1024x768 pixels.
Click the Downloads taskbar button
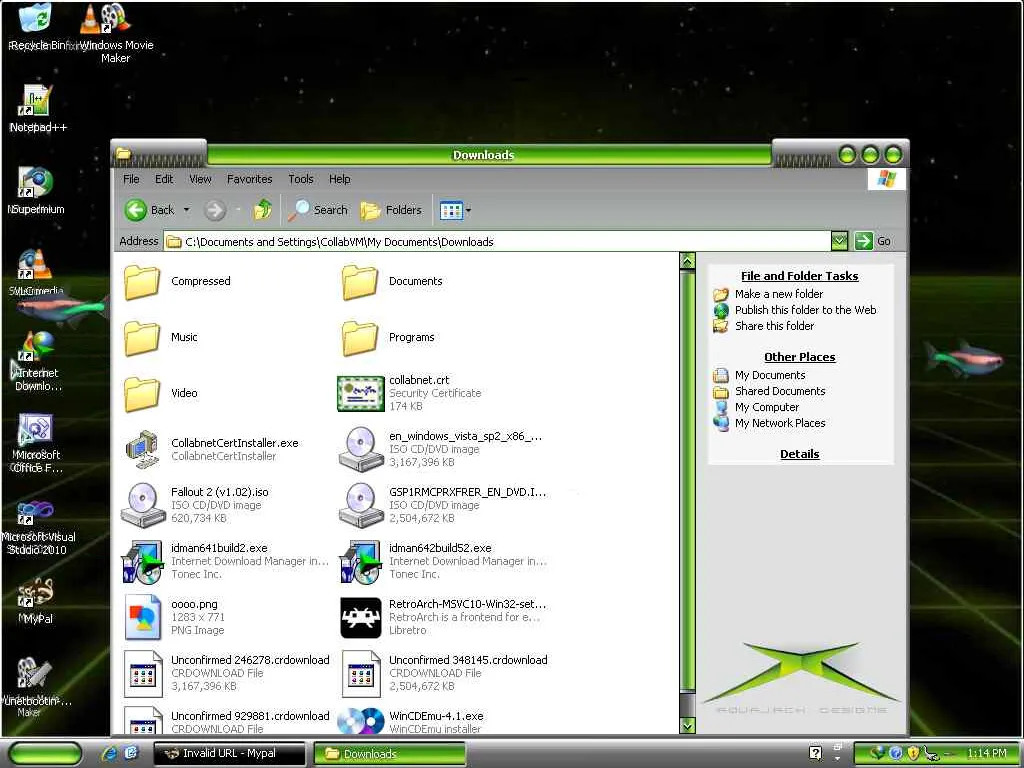point(390,754)
